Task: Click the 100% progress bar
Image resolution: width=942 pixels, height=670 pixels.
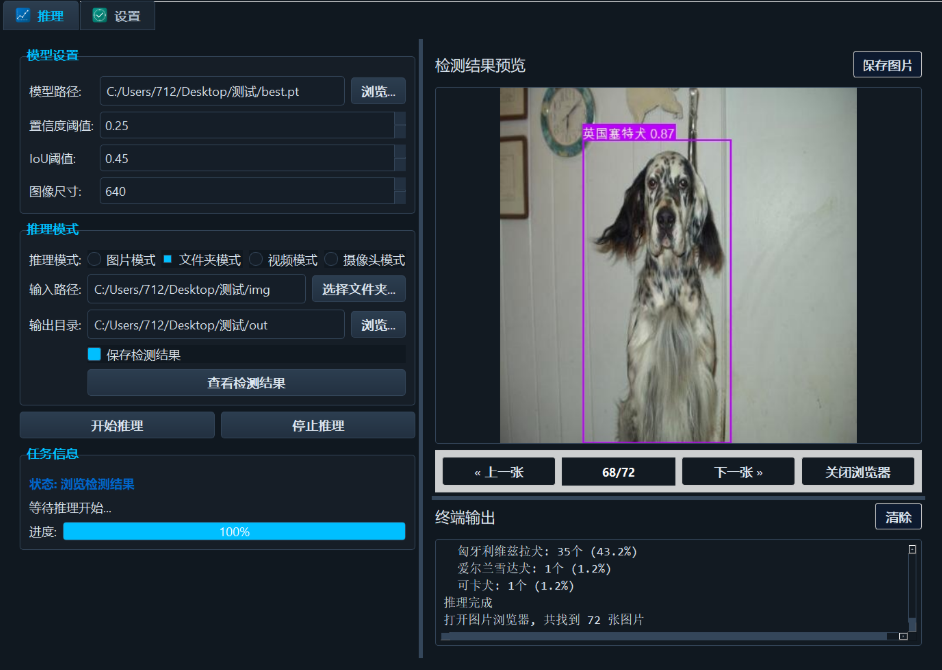Action: (234, 531)
